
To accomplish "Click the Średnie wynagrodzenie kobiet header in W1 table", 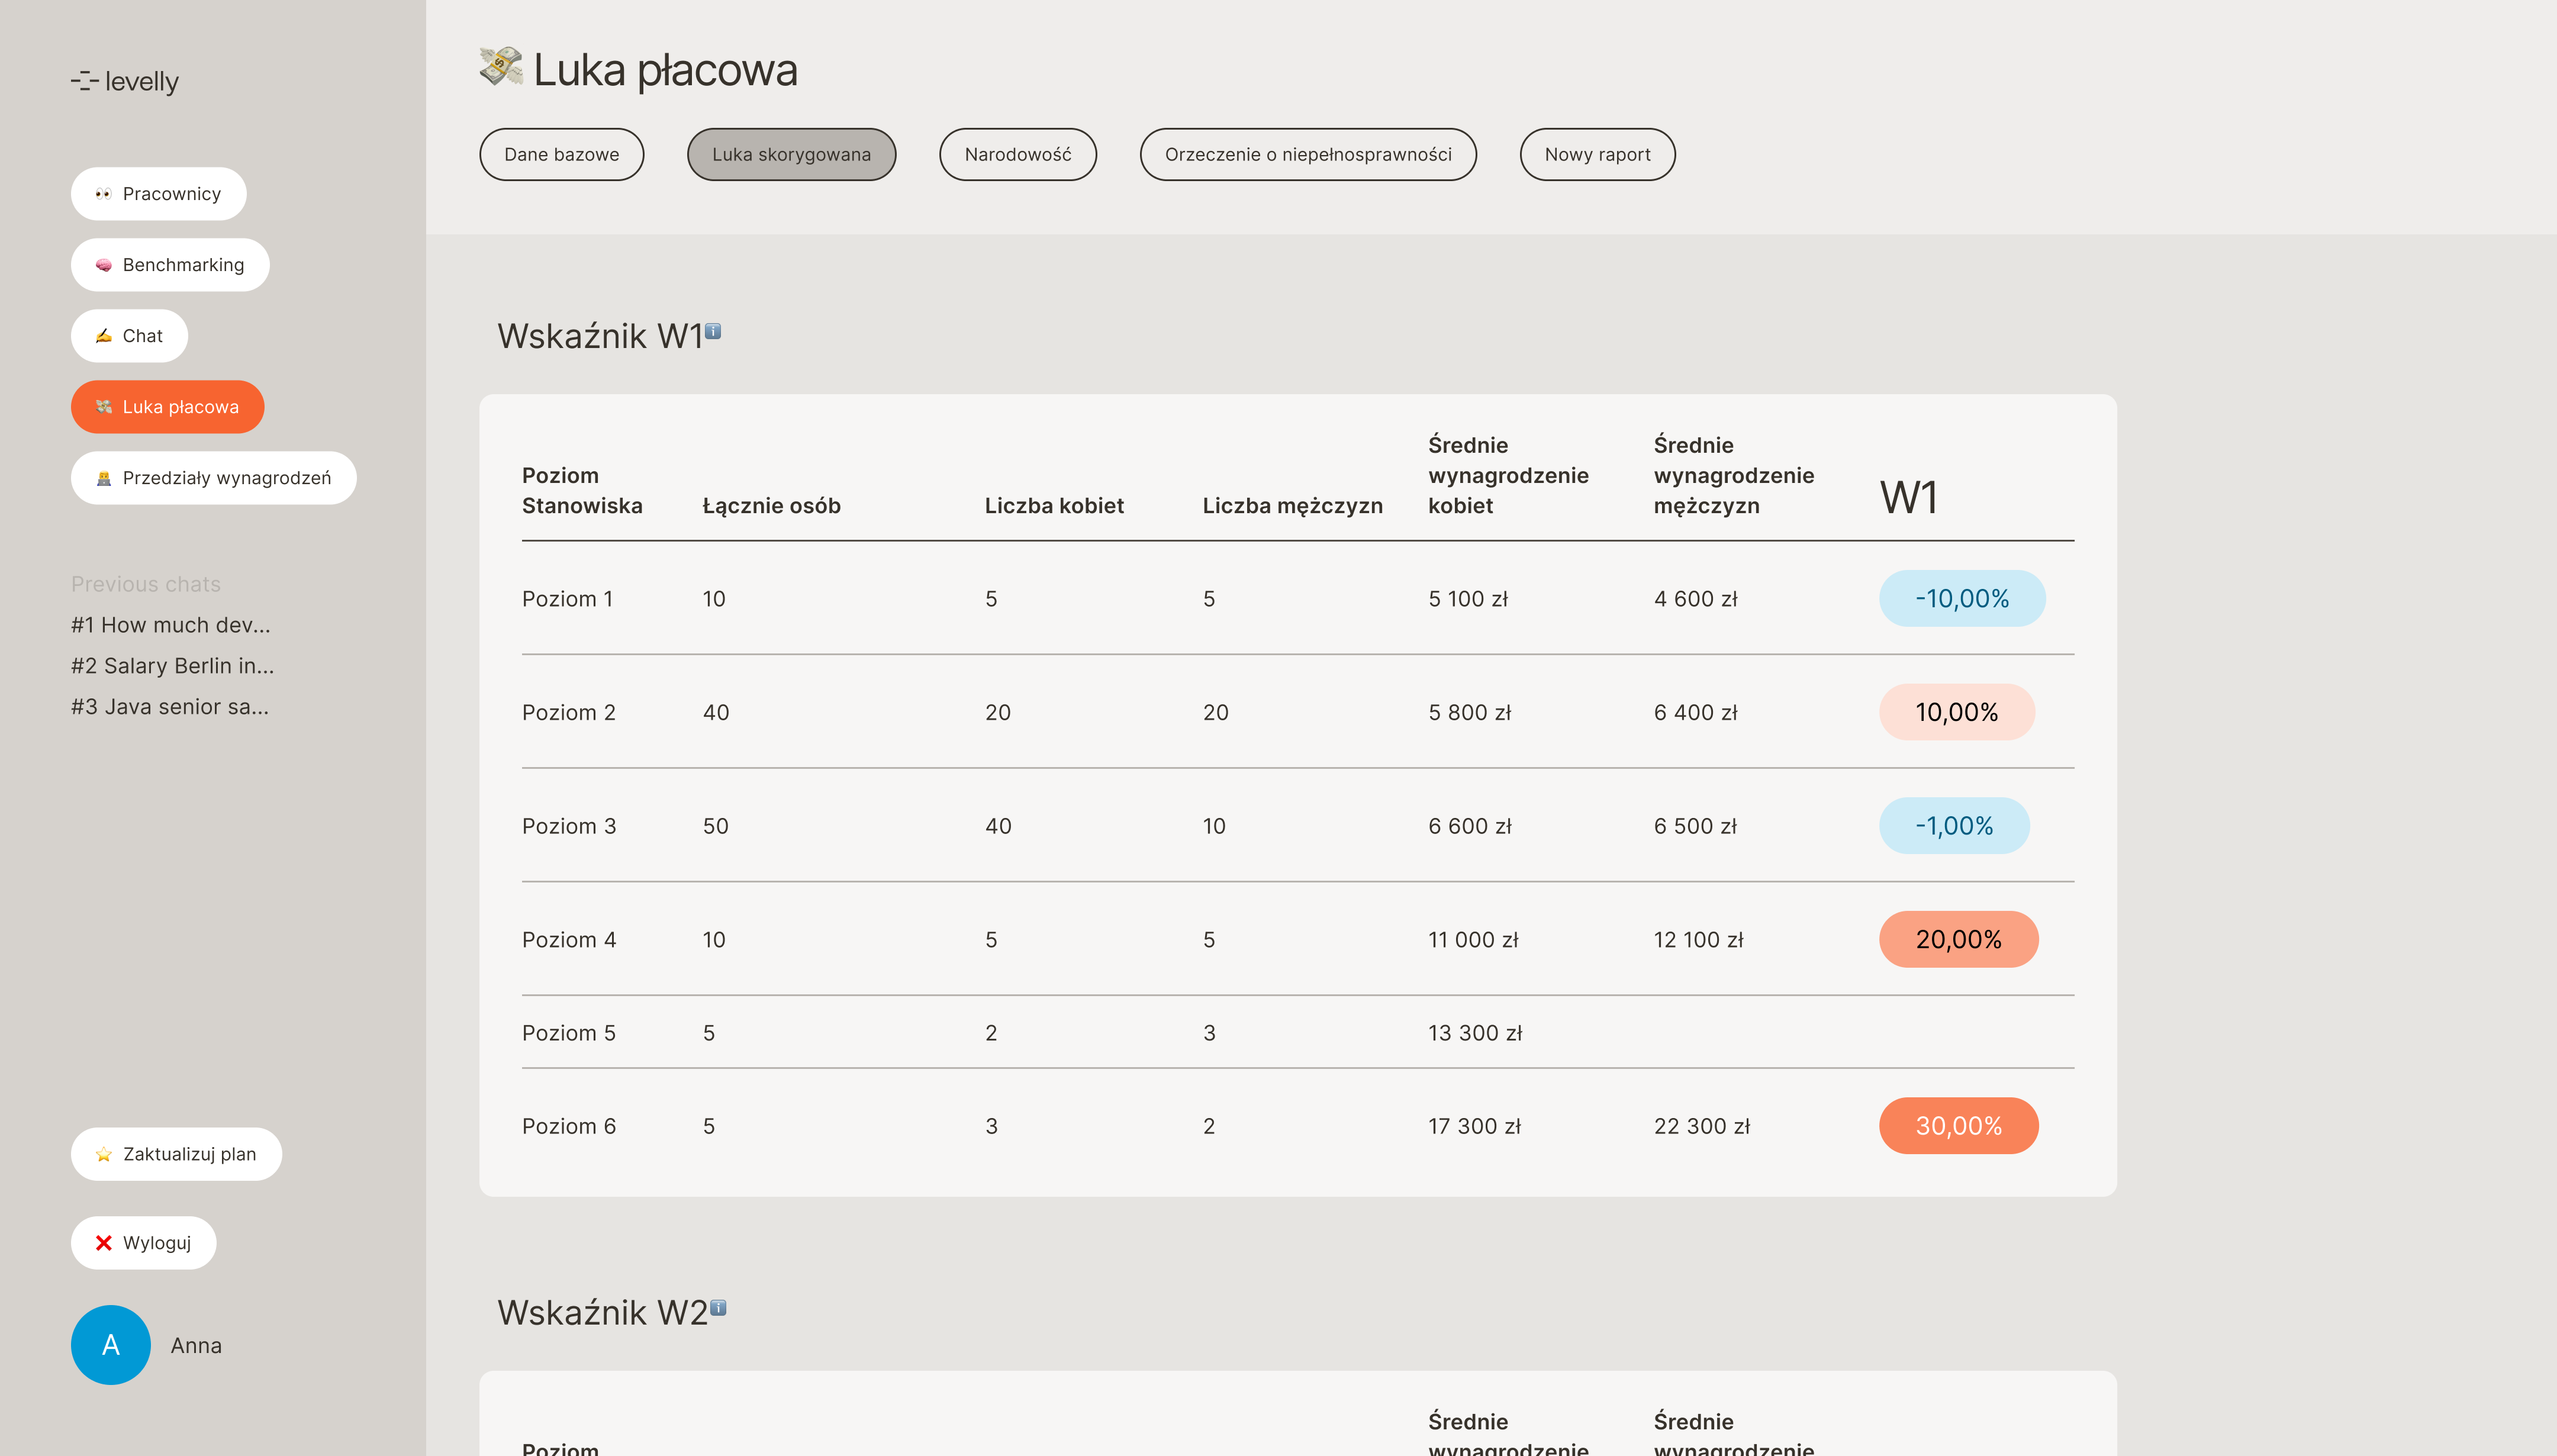I will [1508, 475].
